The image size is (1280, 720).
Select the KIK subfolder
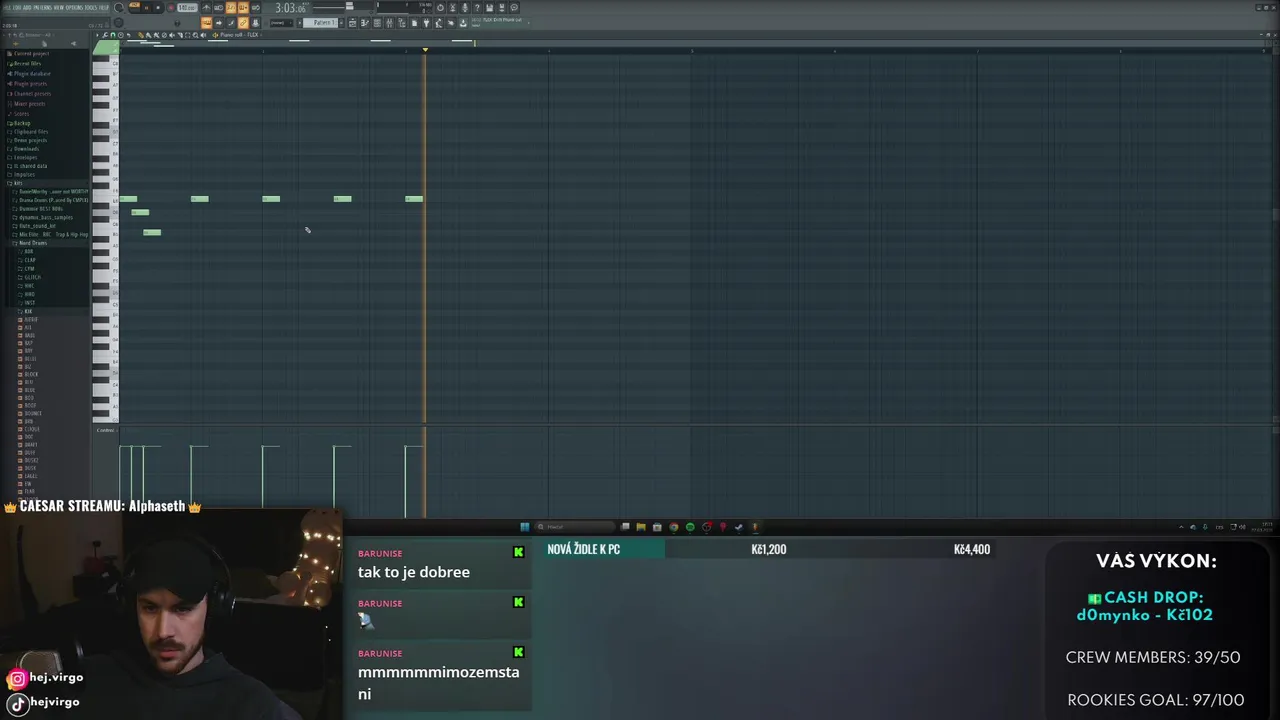27,311
